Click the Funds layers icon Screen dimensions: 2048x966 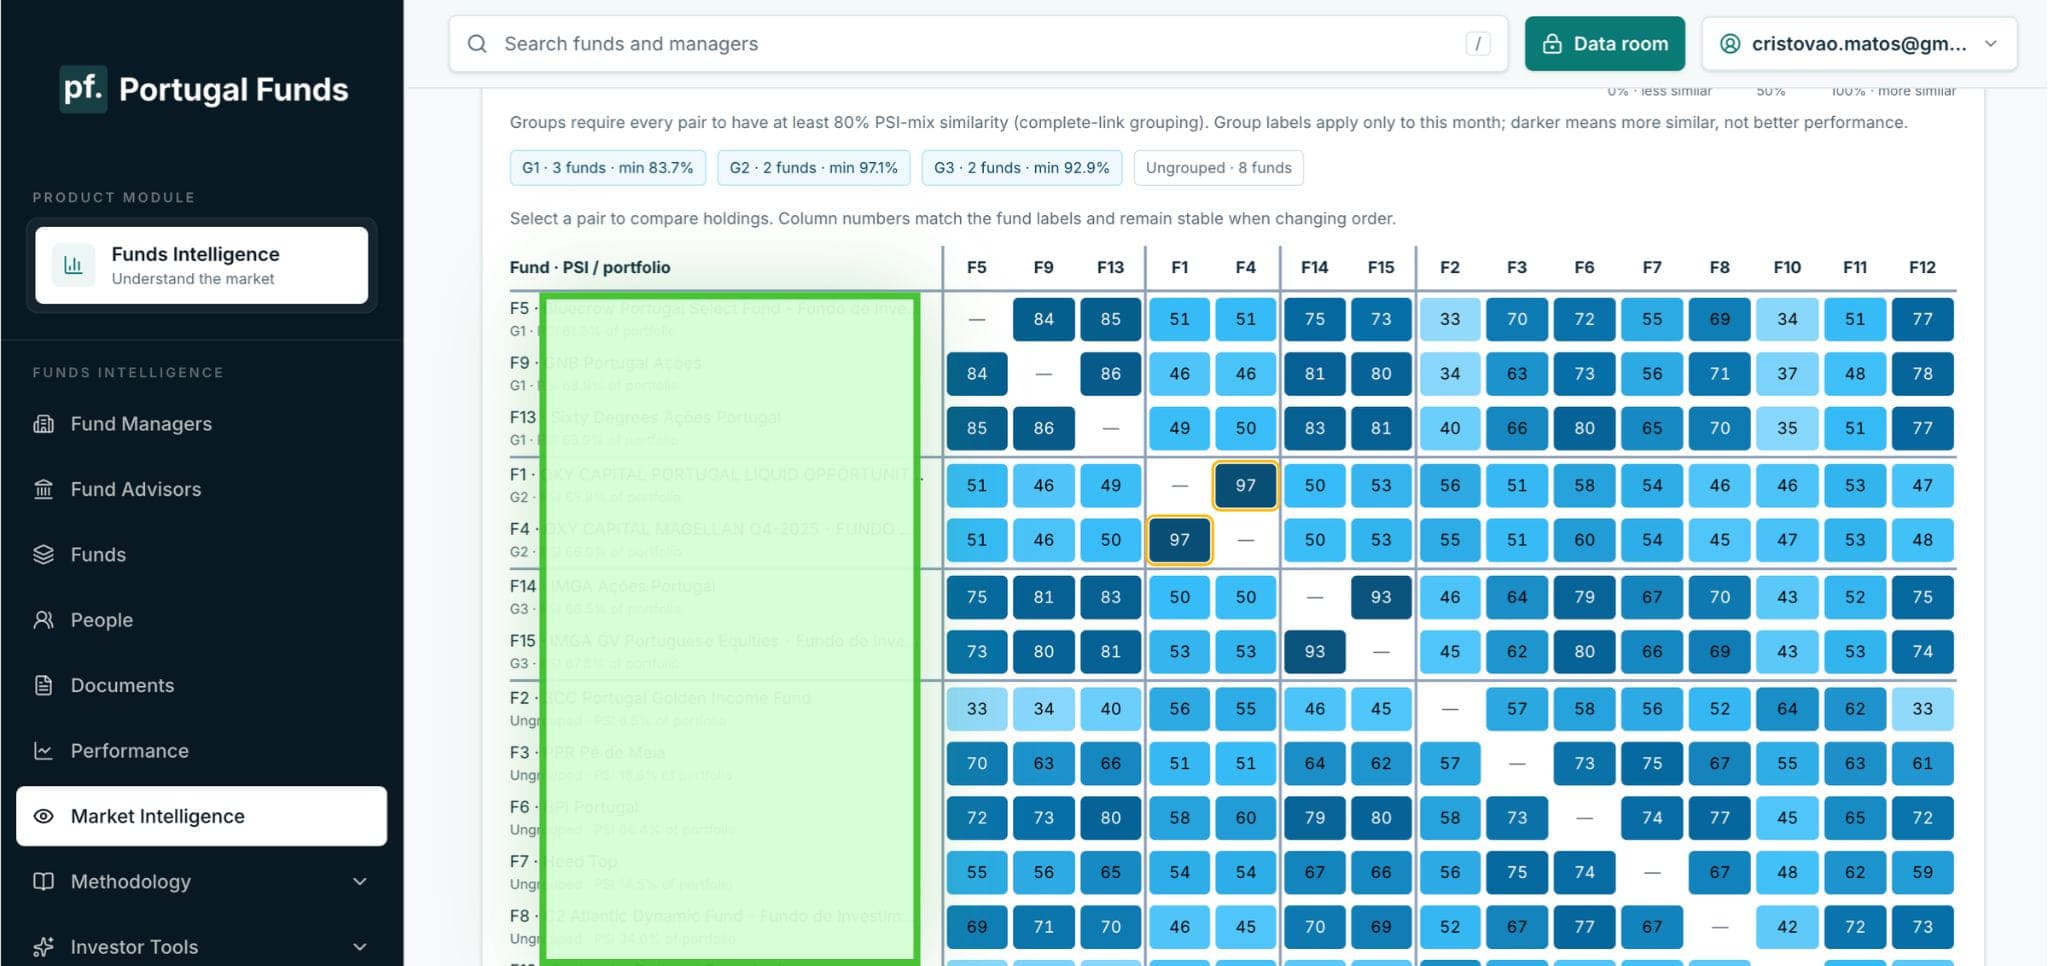click(43, 554)
